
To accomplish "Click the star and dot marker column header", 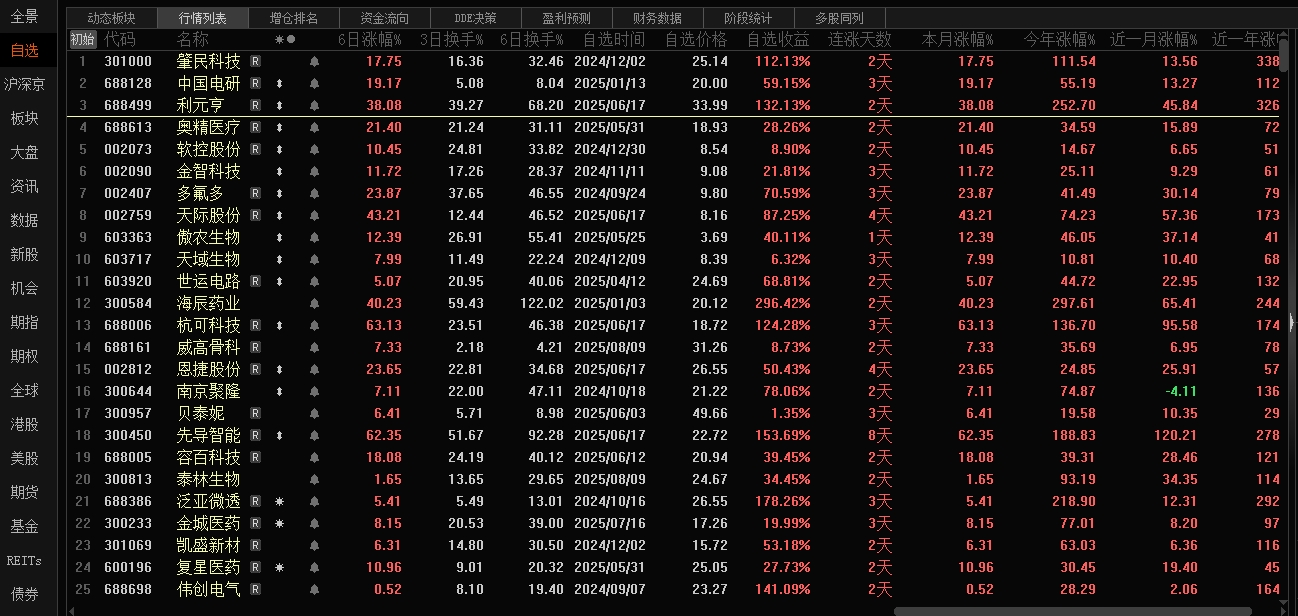I will pos(285,39).
